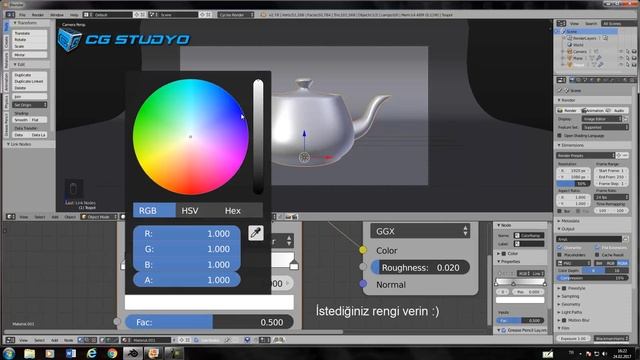Viewport: 640px width, 360px height.
Task: Open the Feature Set Supported dropdown
Action: (x=605, y=127)
